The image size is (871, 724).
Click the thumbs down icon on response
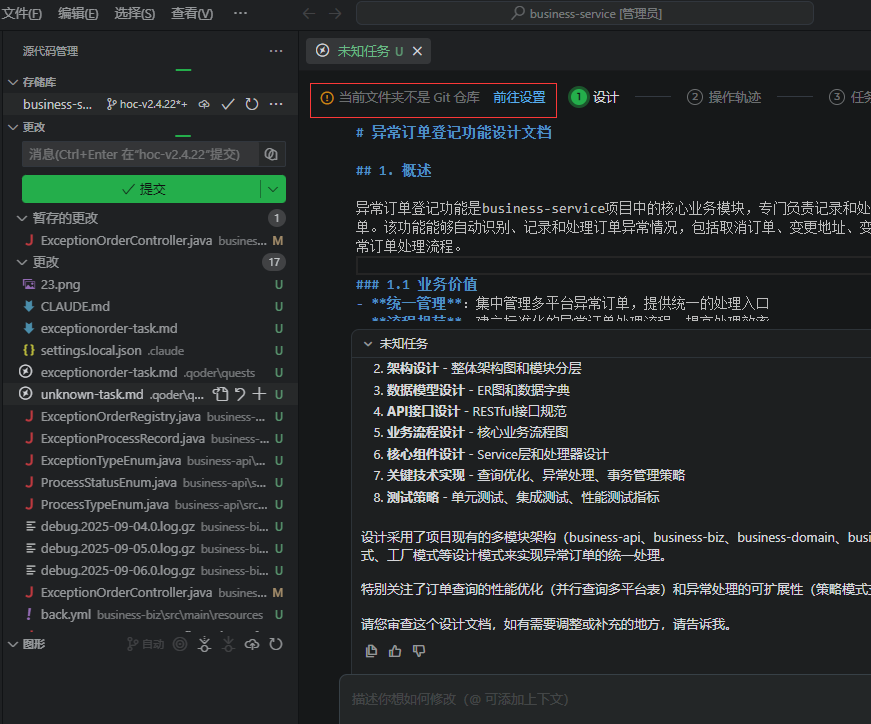[x=419, y=651]
